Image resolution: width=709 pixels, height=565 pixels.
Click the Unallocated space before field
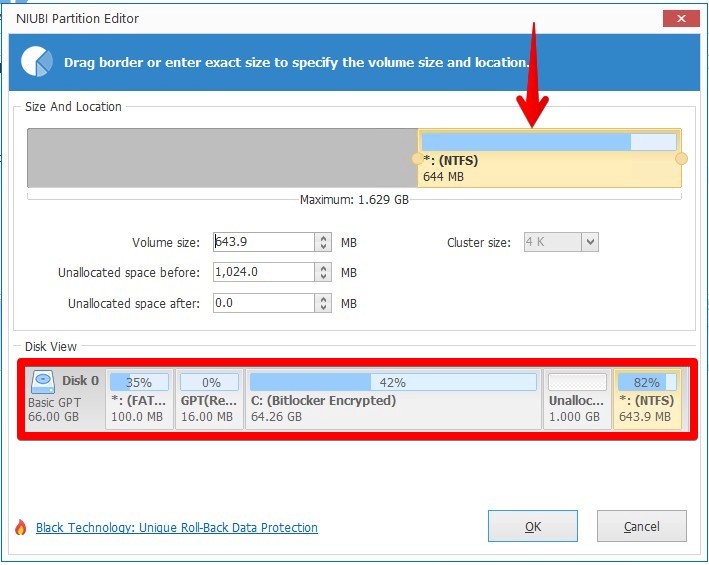pyautogui.click(x=264, y=272)
